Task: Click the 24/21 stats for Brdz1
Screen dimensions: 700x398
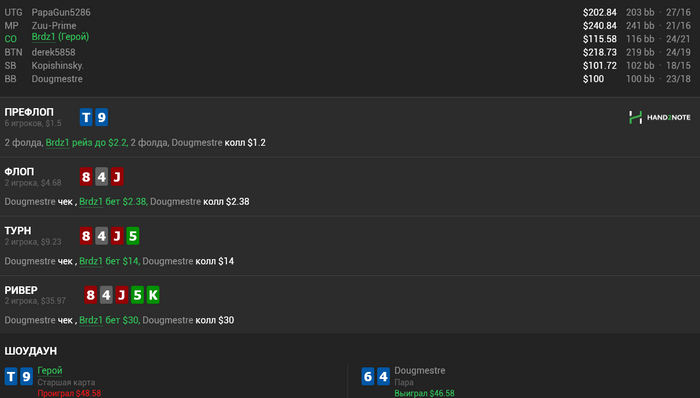Action: (678, 39)
